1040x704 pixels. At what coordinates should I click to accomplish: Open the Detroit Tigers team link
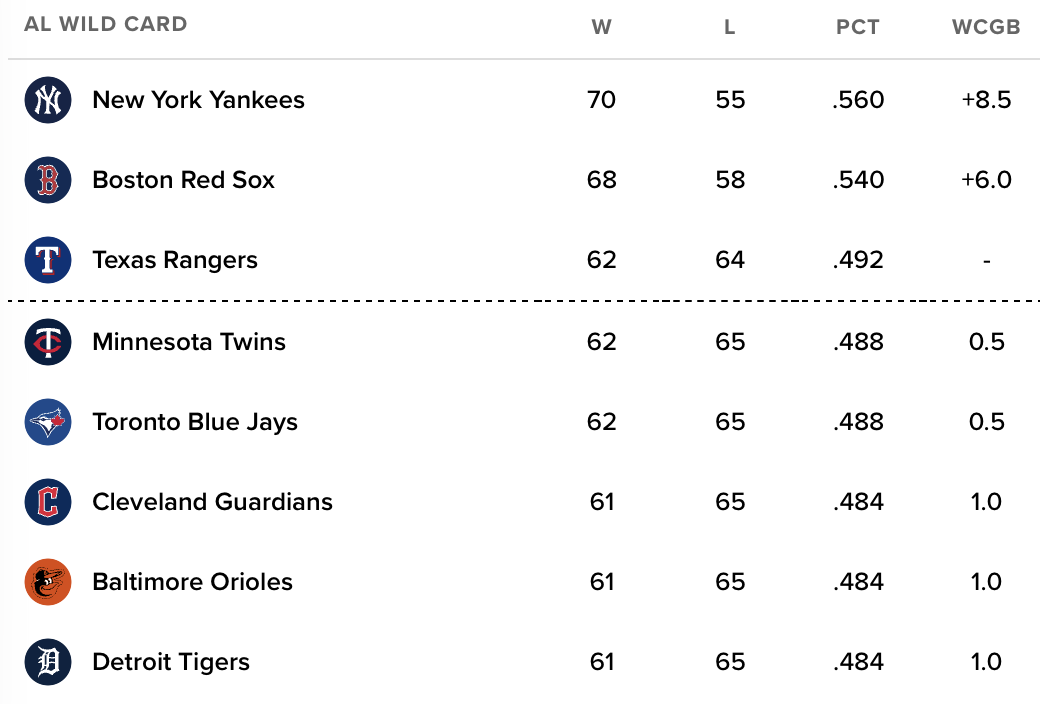171,662
